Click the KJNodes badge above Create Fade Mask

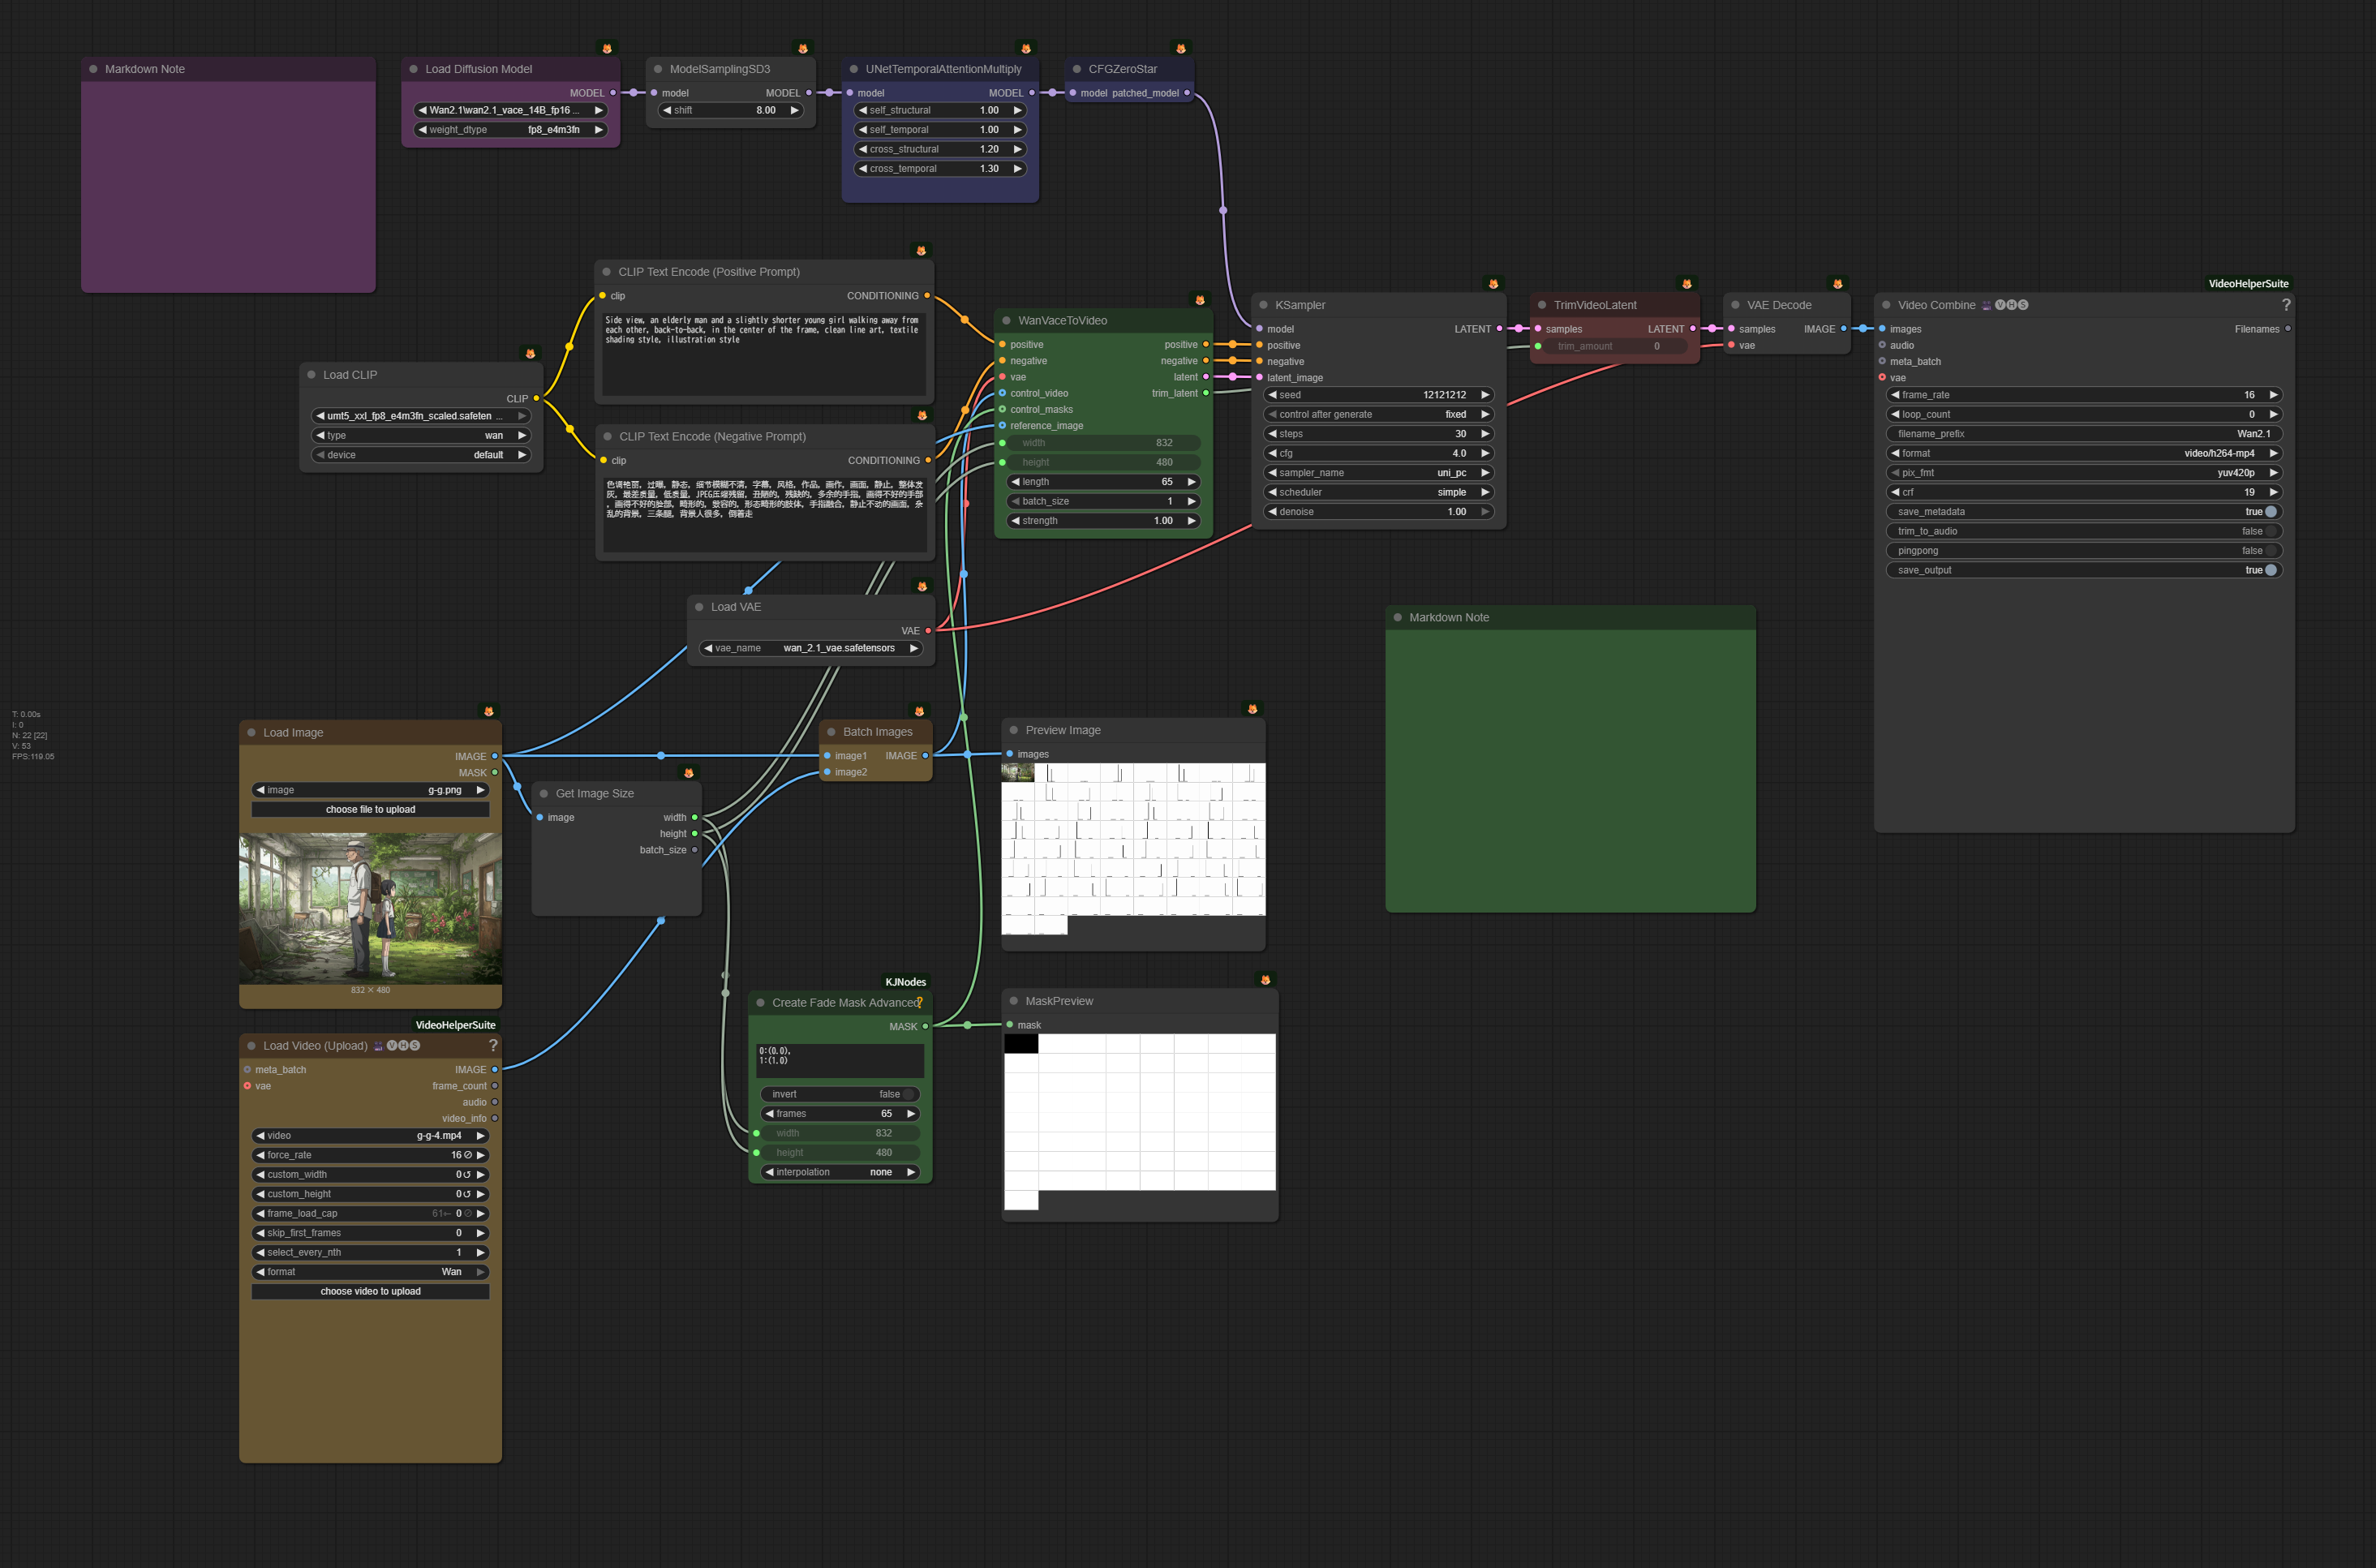click(905, 982)
